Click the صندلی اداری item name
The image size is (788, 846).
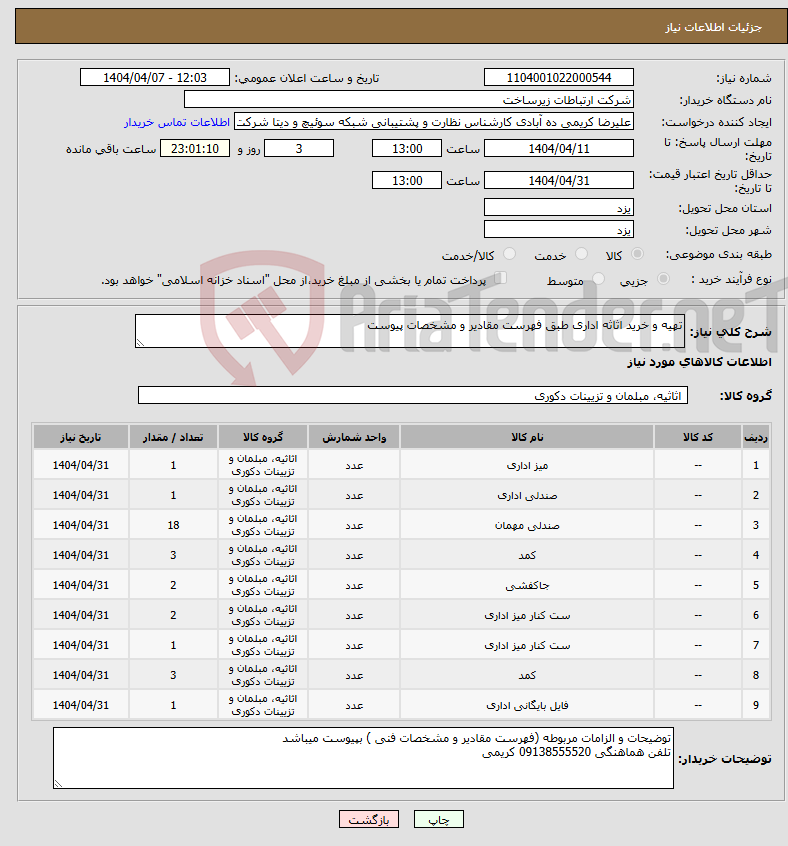pos(527,495)
